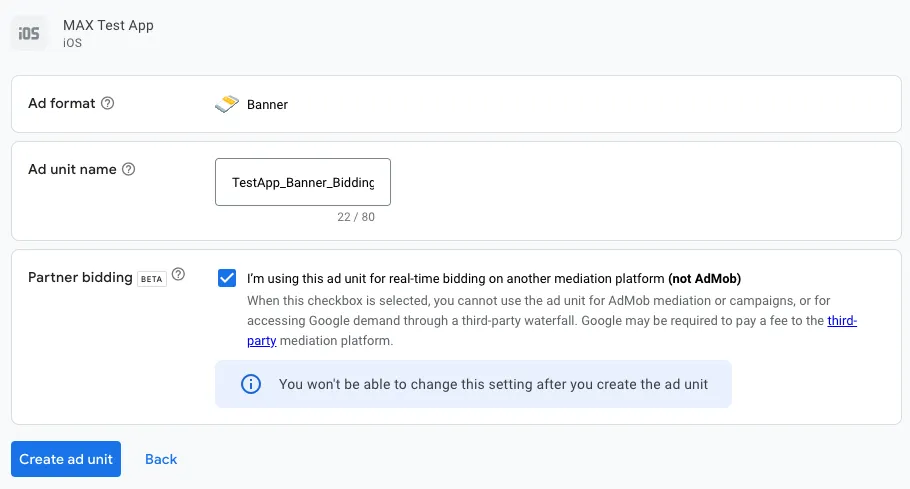Image resolution: width=910 pixels, height=489 pixels.
Task: Click the Create ad unit button
Action: tap(66, 459)
